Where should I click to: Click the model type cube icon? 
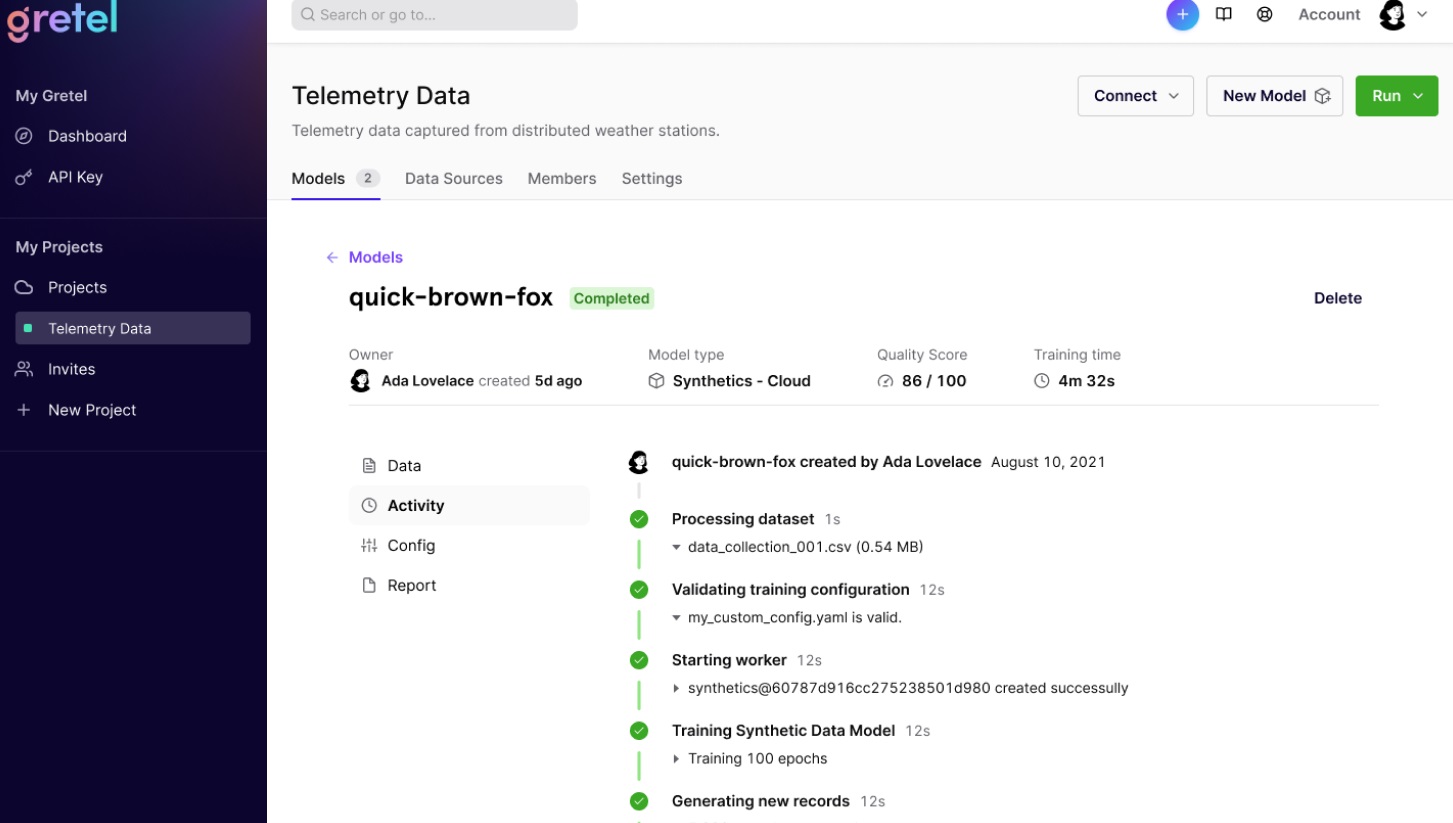(x=656, y=381)
